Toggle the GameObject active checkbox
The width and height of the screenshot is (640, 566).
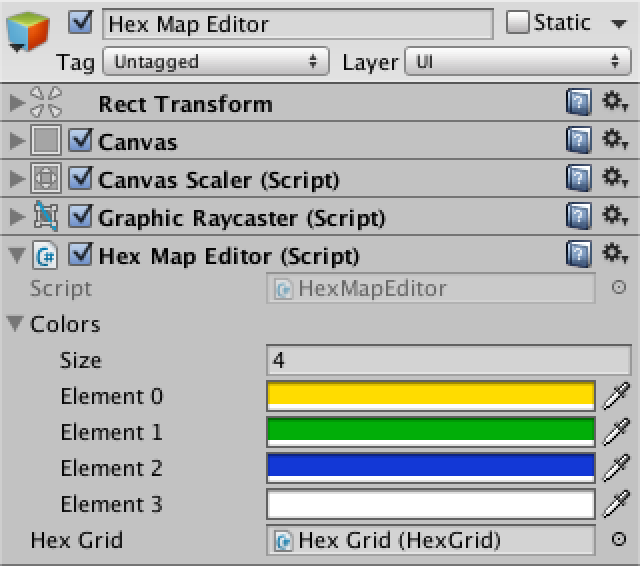80,22
